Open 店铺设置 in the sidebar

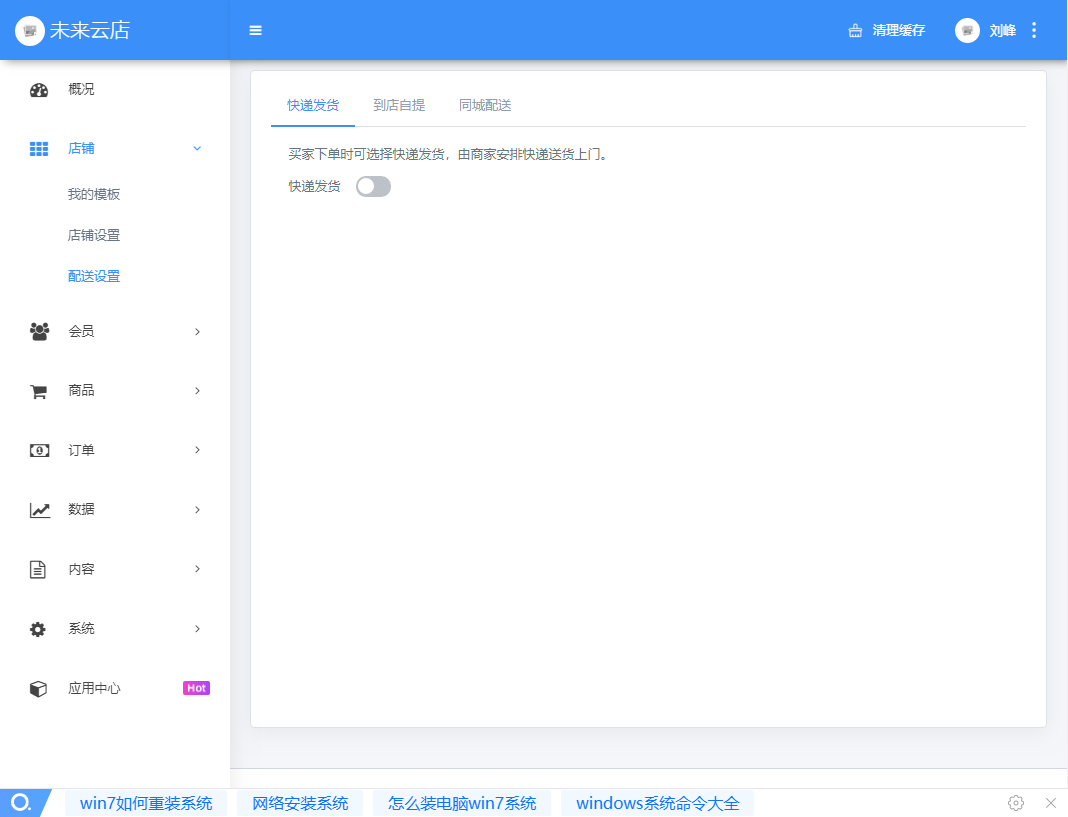click(x=94, y=236)
